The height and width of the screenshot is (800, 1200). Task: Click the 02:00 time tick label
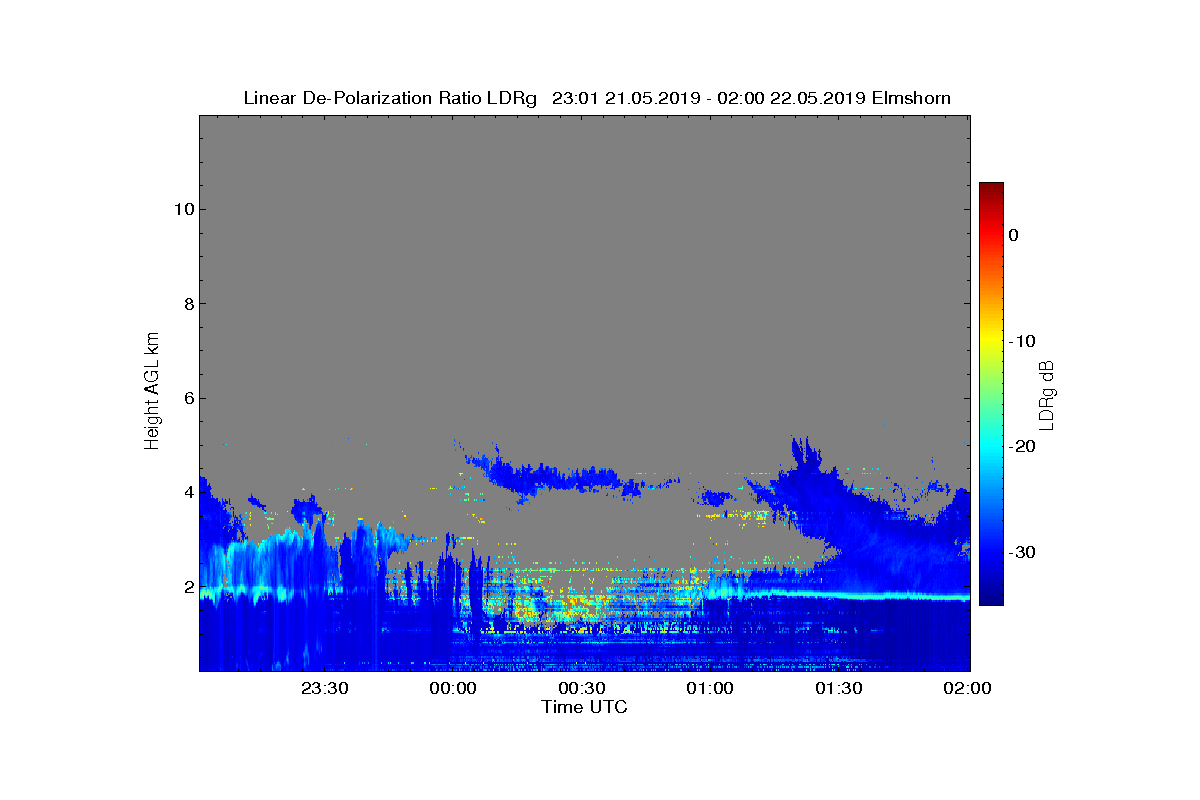point(968,688)
